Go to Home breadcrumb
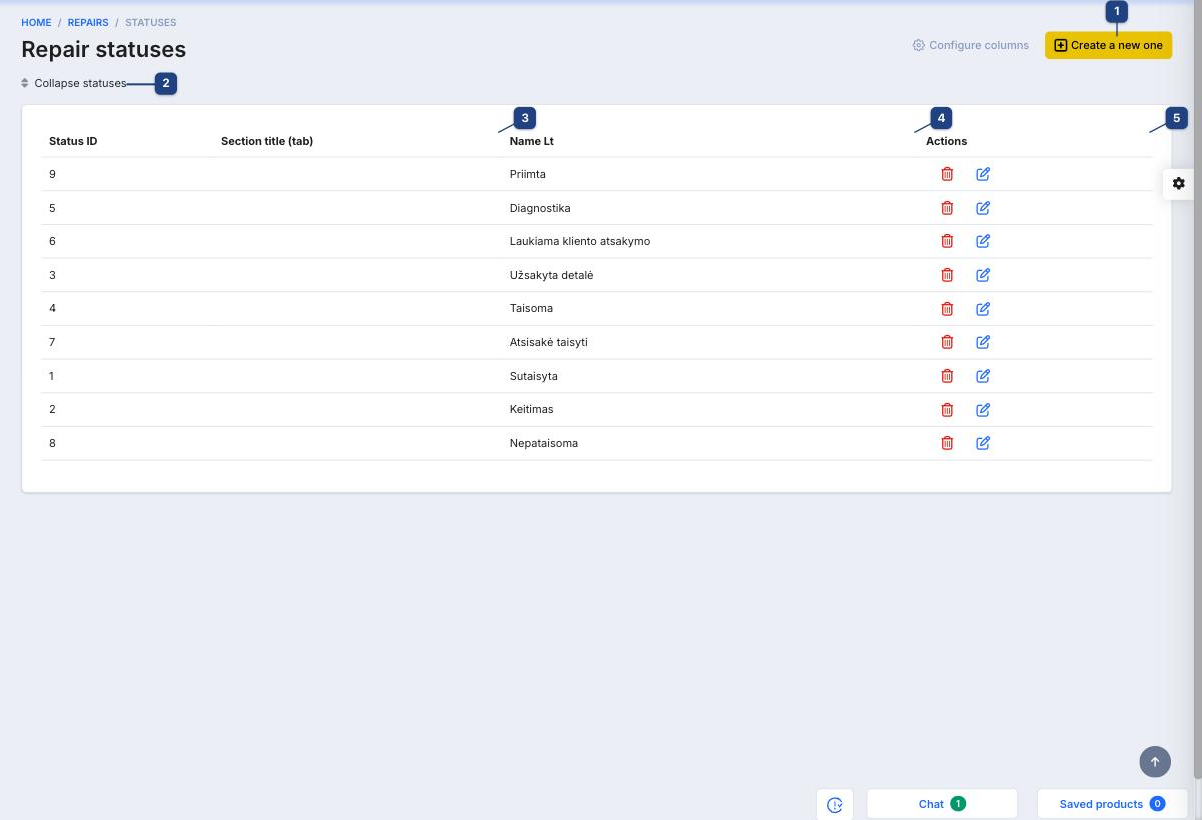The height and width of the screenshot is (820, 1202). [36, 23]
